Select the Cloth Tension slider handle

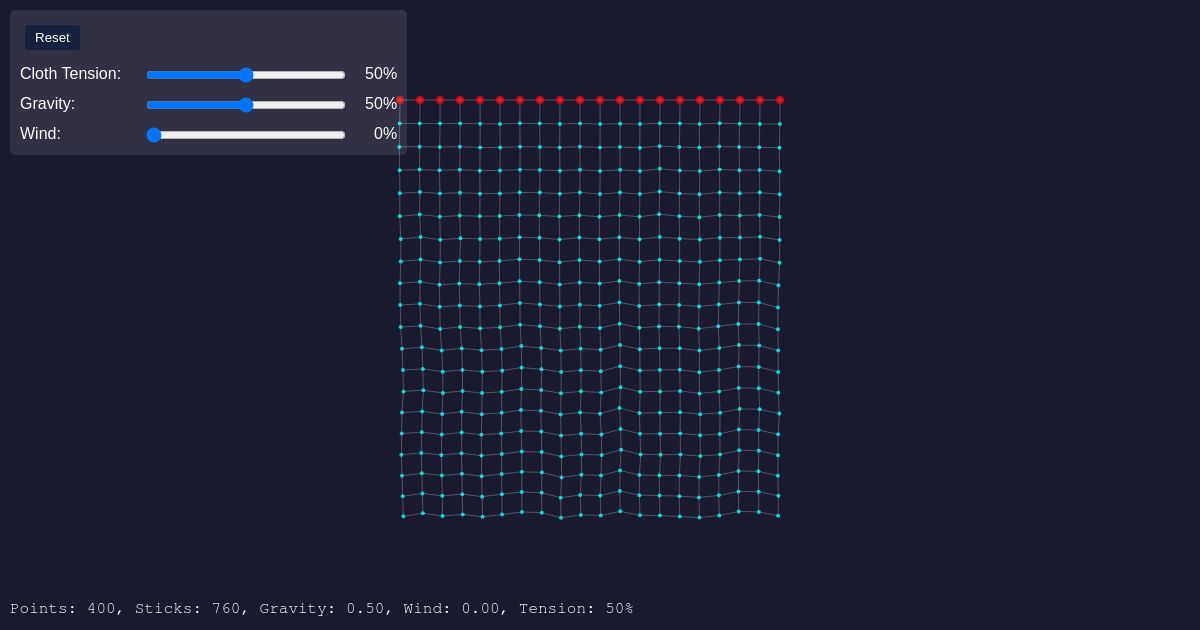click(x=246, y=75)
